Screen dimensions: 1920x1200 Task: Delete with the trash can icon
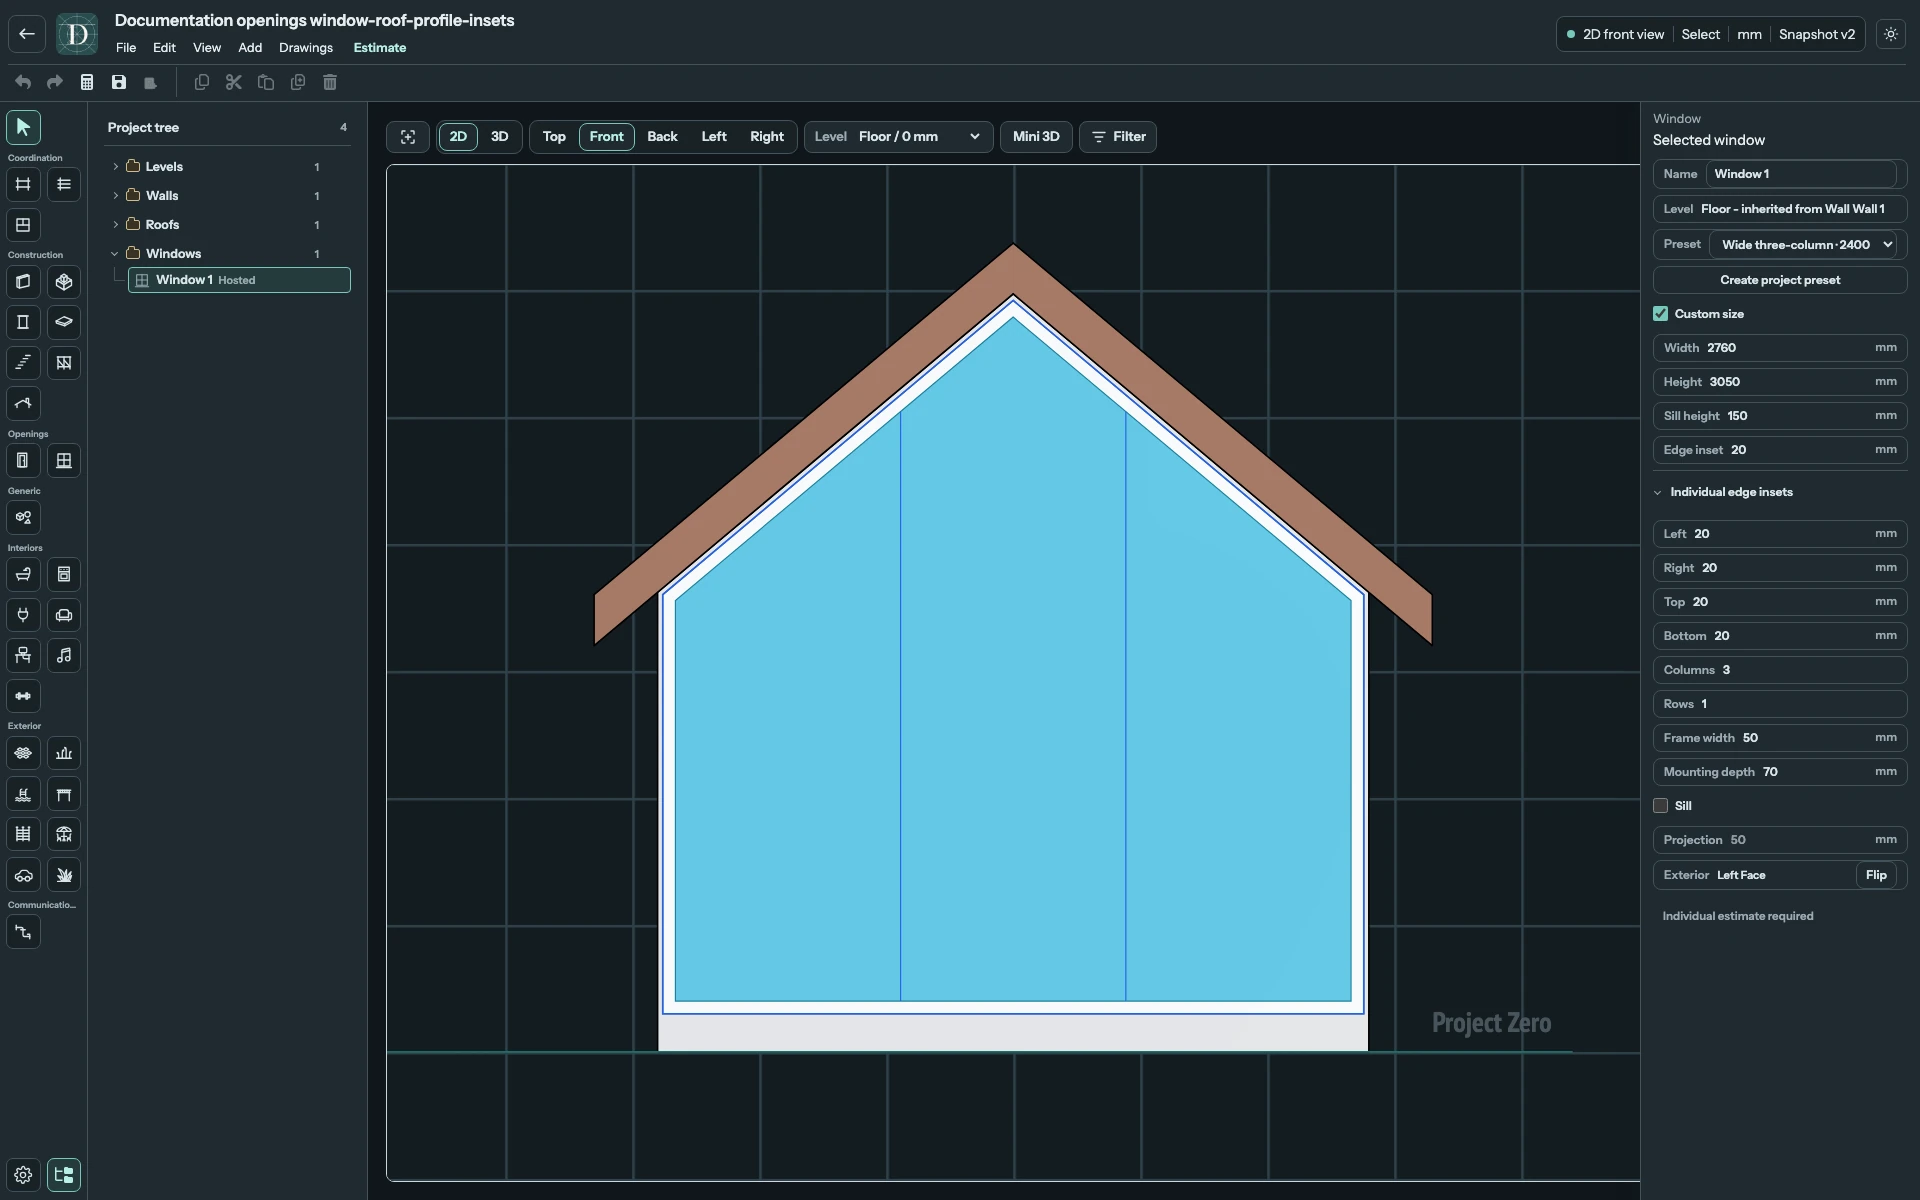tap(330, 82)
